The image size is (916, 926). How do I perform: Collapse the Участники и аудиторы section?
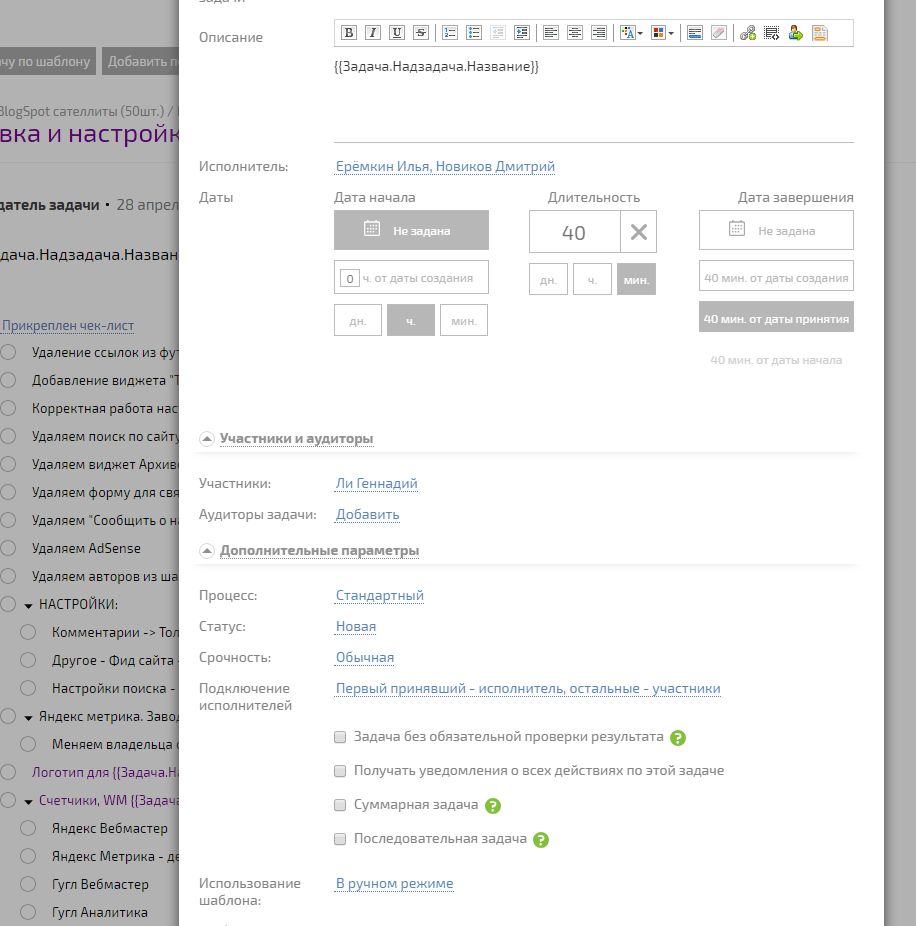tap(207, 439)
